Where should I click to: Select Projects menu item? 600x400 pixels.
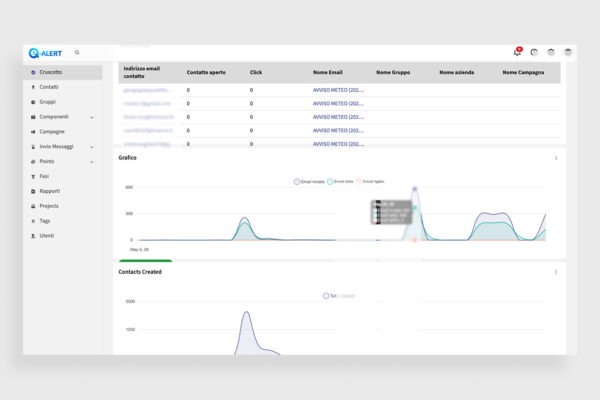49,206
